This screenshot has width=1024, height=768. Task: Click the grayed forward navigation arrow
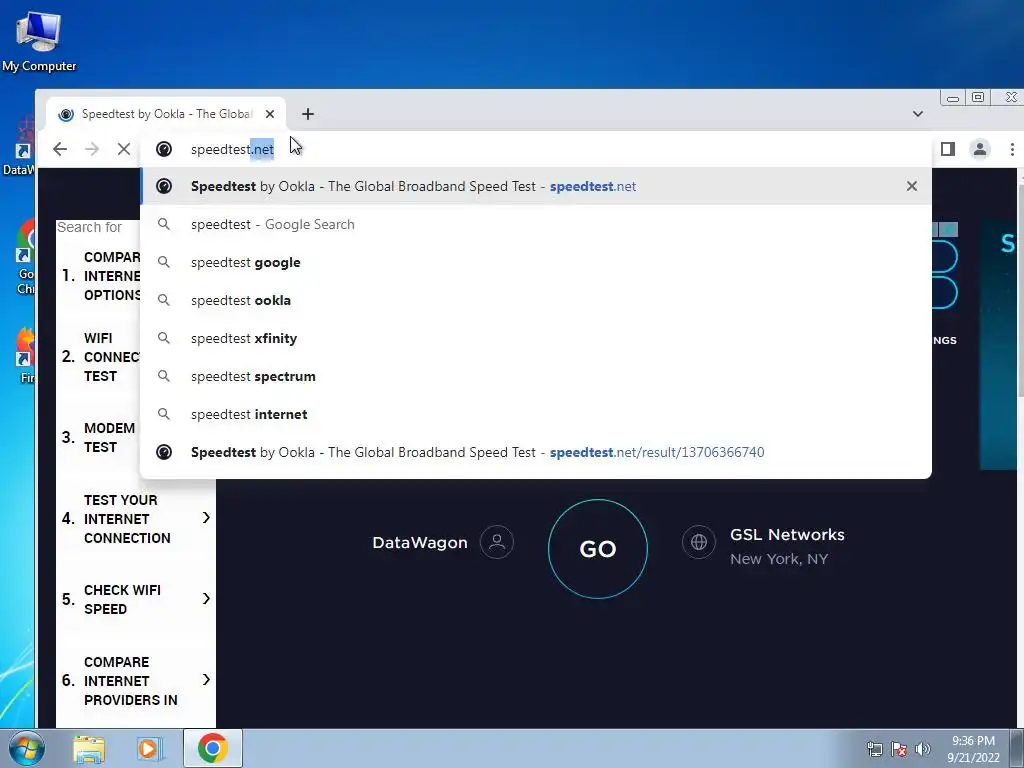(92, 150)
